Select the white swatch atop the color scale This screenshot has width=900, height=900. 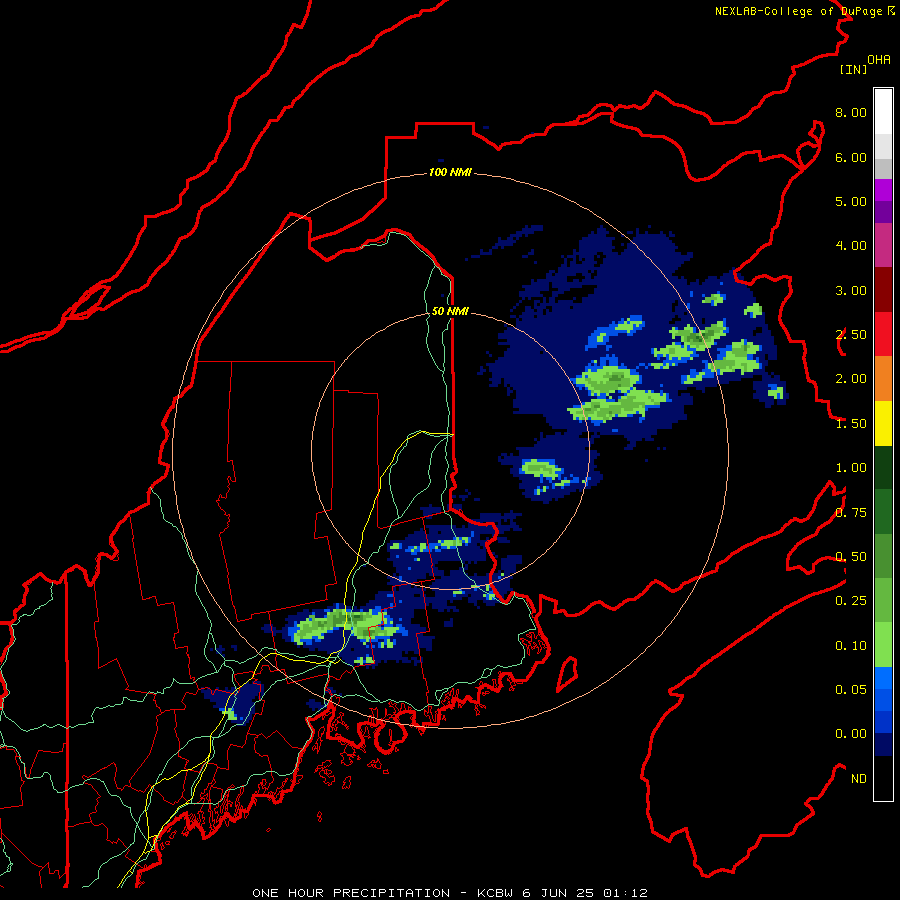pos(883,111)
